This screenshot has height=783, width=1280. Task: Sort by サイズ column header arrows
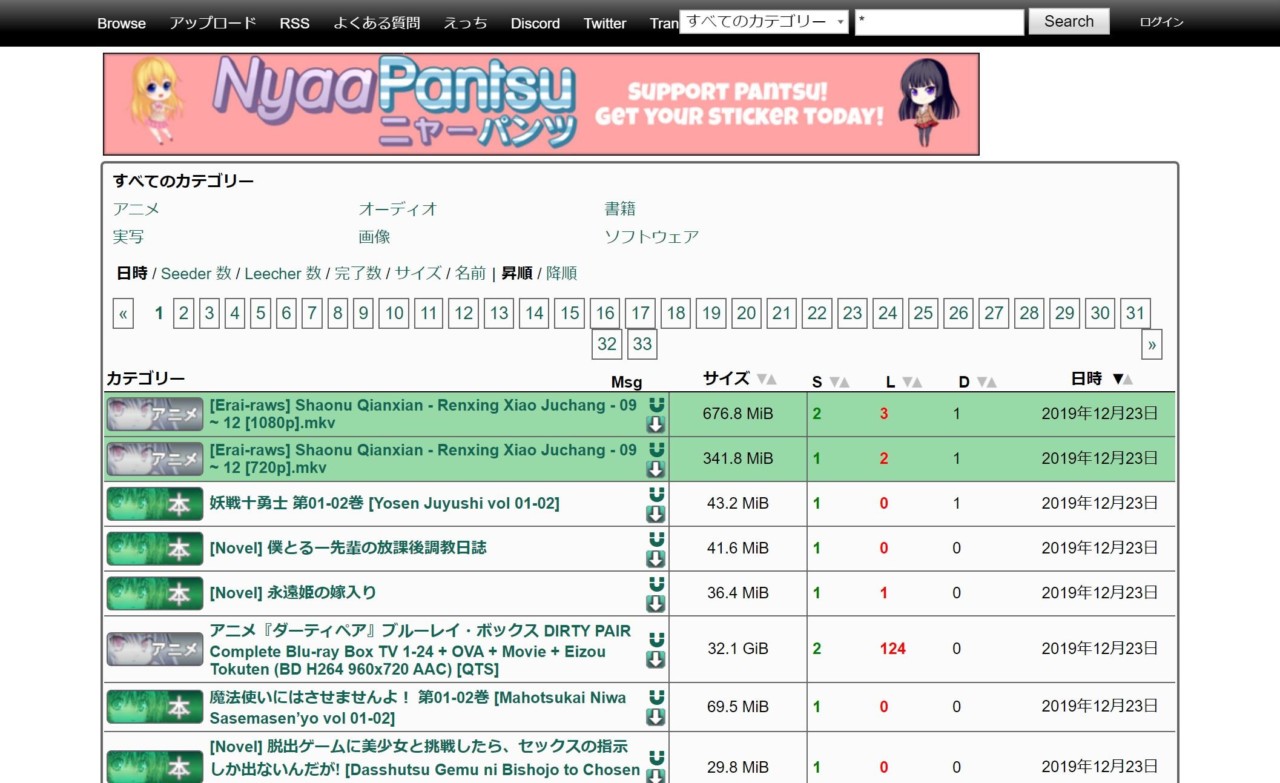click(x=766, y=380)
